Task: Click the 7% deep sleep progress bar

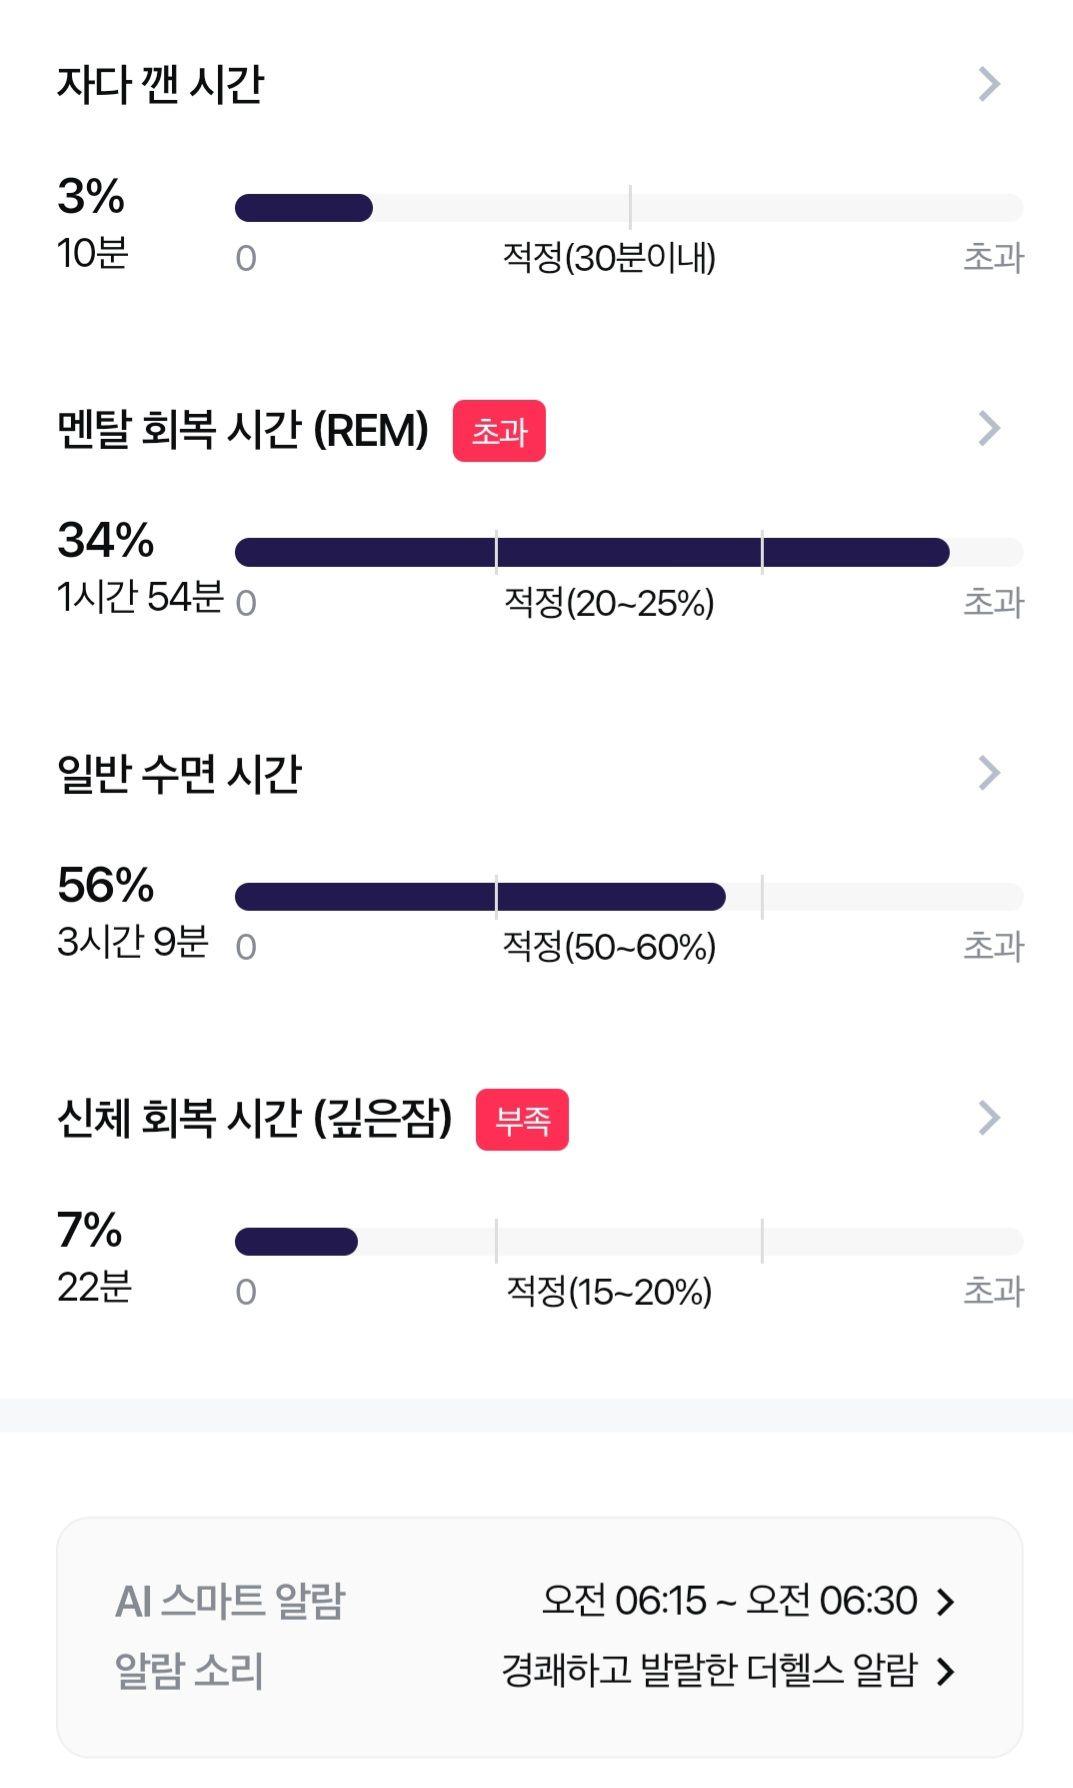Action: (629, 1241)
